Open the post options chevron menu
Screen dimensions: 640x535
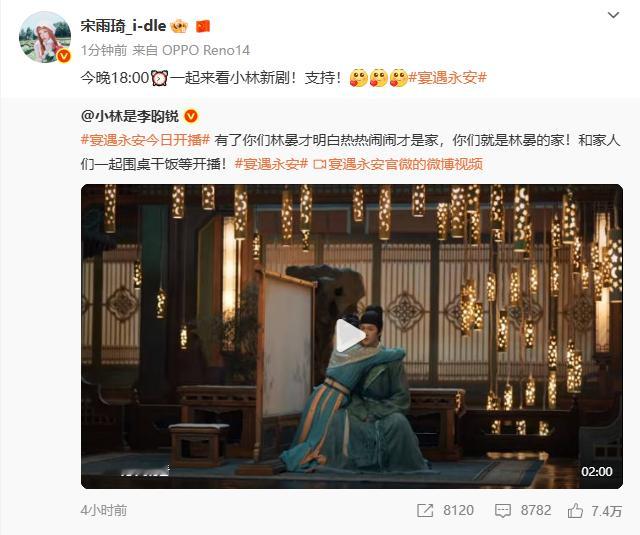[x=613, y=16]
